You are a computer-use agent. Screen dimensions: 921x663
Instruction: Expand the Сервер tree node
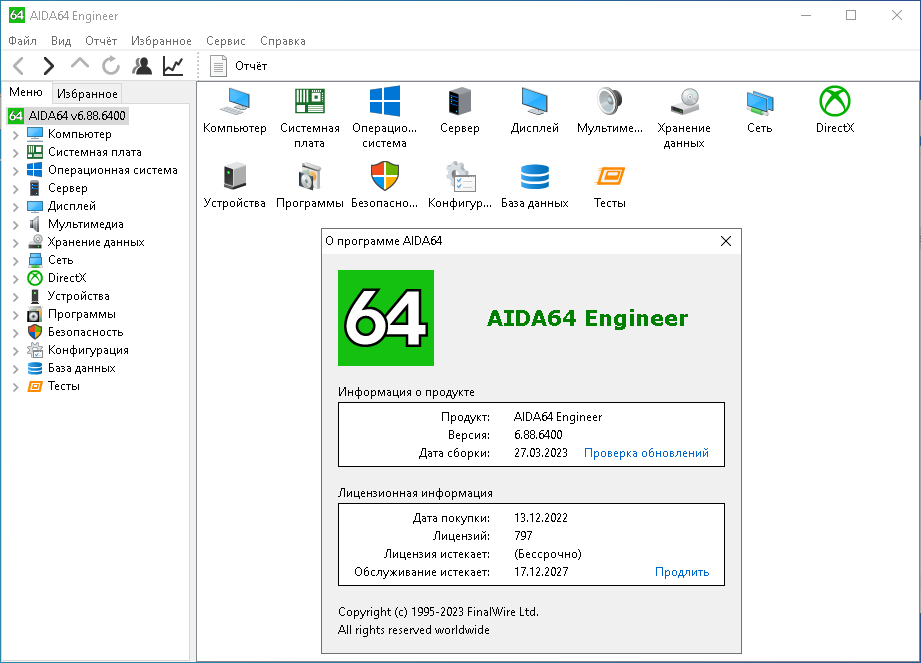(16, 189)
